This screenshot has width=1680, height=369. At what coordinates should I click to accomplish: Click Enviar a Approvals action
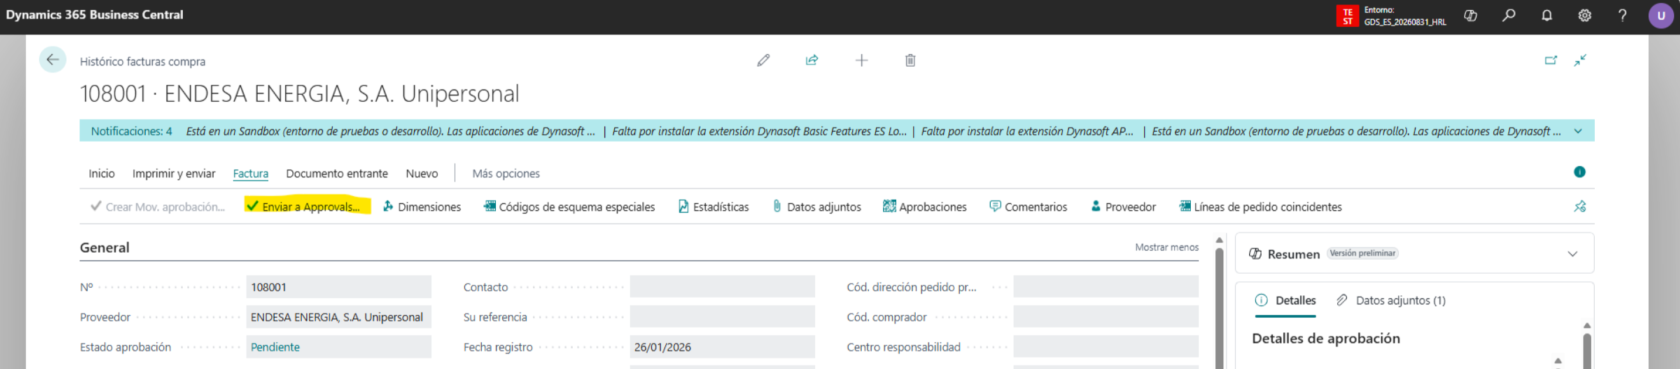point(307,207)
